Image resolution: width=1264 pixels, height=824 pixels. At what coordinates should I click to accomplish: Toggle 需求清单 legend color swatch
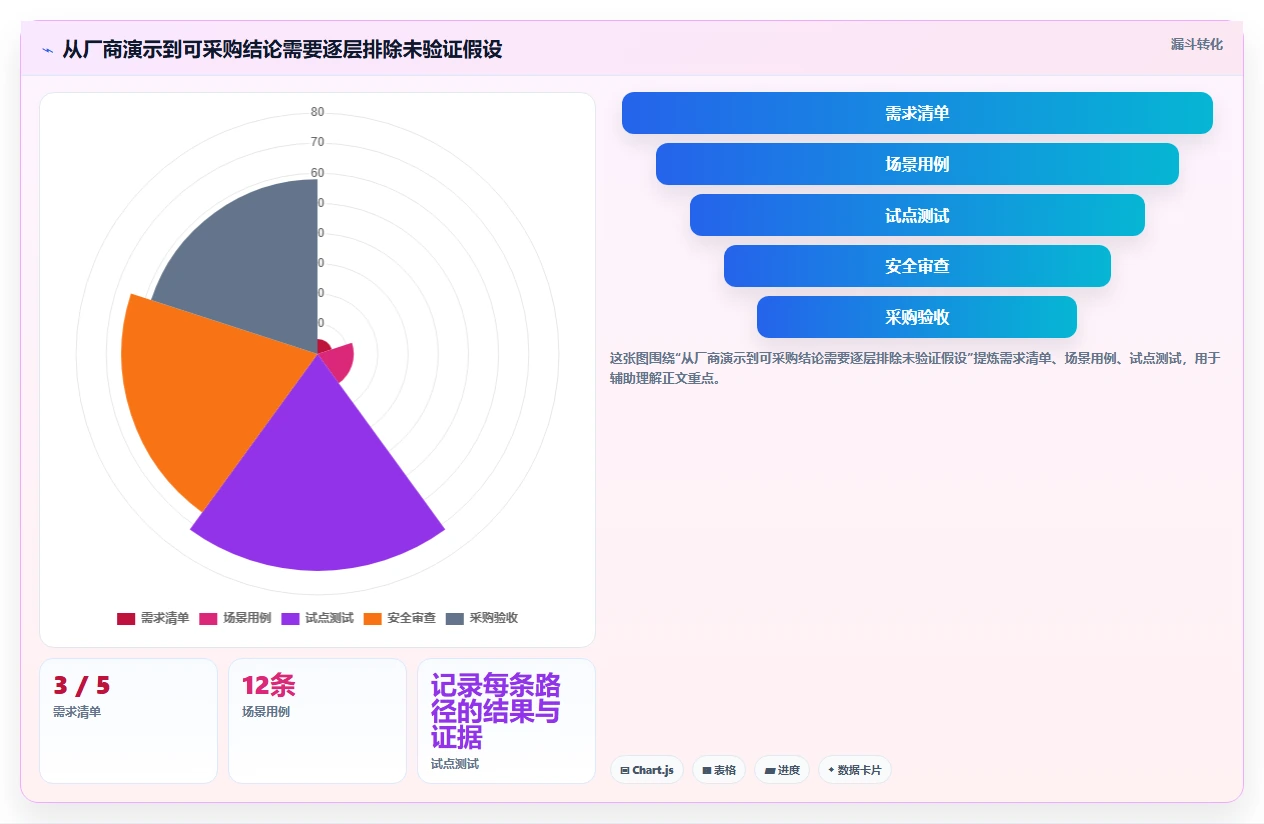(126, 619)
